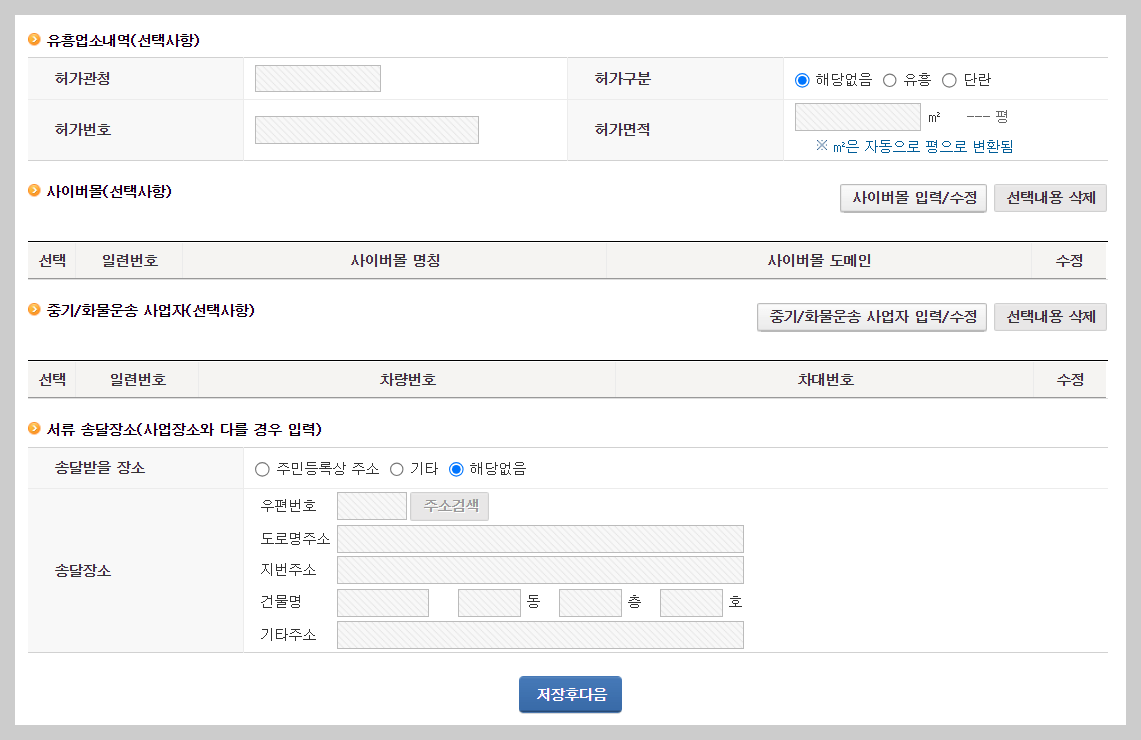Image resolution: width=1141 pixels, height=740 pixels.
Task: Delete selected items in the 중기/화물운송 section
Action: click(x=1050, y=317)
